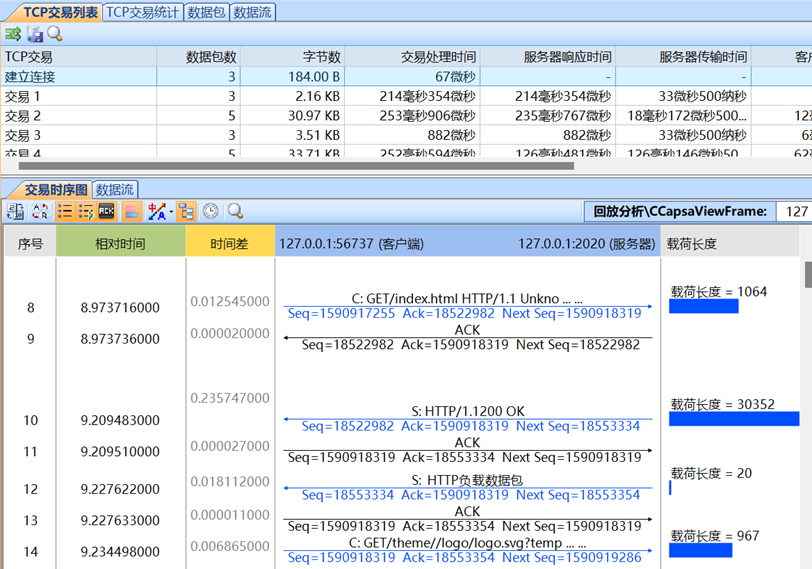812x569 pixels.
Task: Click the 127.0.0.1:2020 (服务器) header label
Action: pos(586,243)
